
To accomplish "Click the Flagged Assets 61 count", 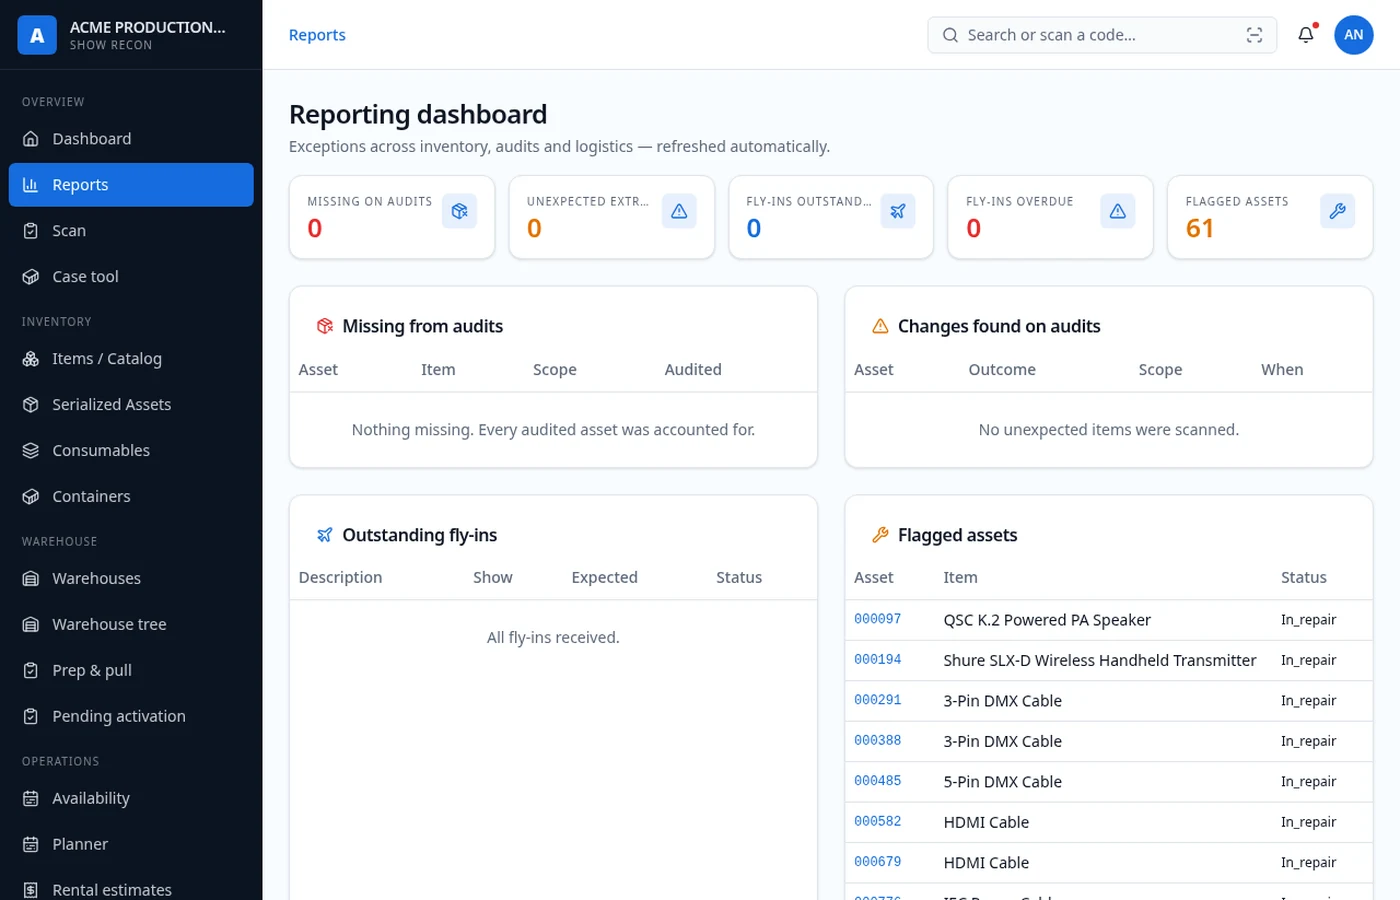I will [1200, 229].
